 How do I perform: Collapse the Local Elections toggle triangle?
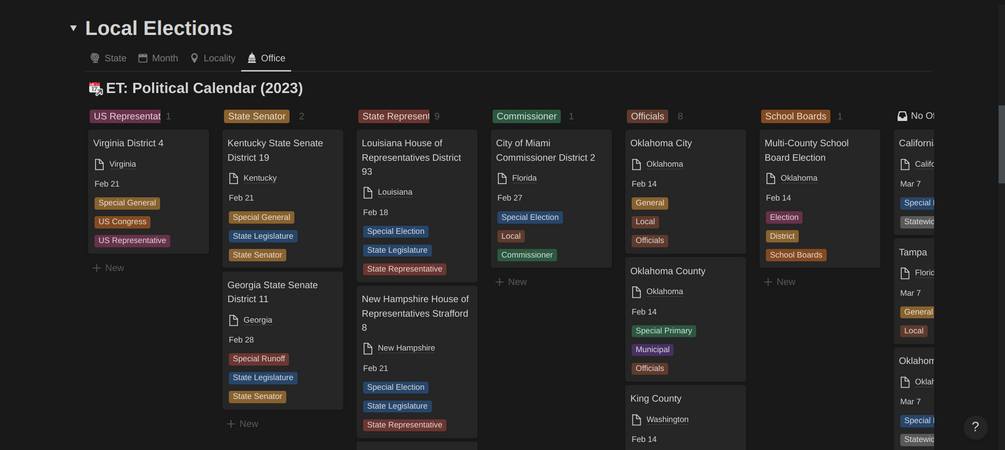point(73,28)
